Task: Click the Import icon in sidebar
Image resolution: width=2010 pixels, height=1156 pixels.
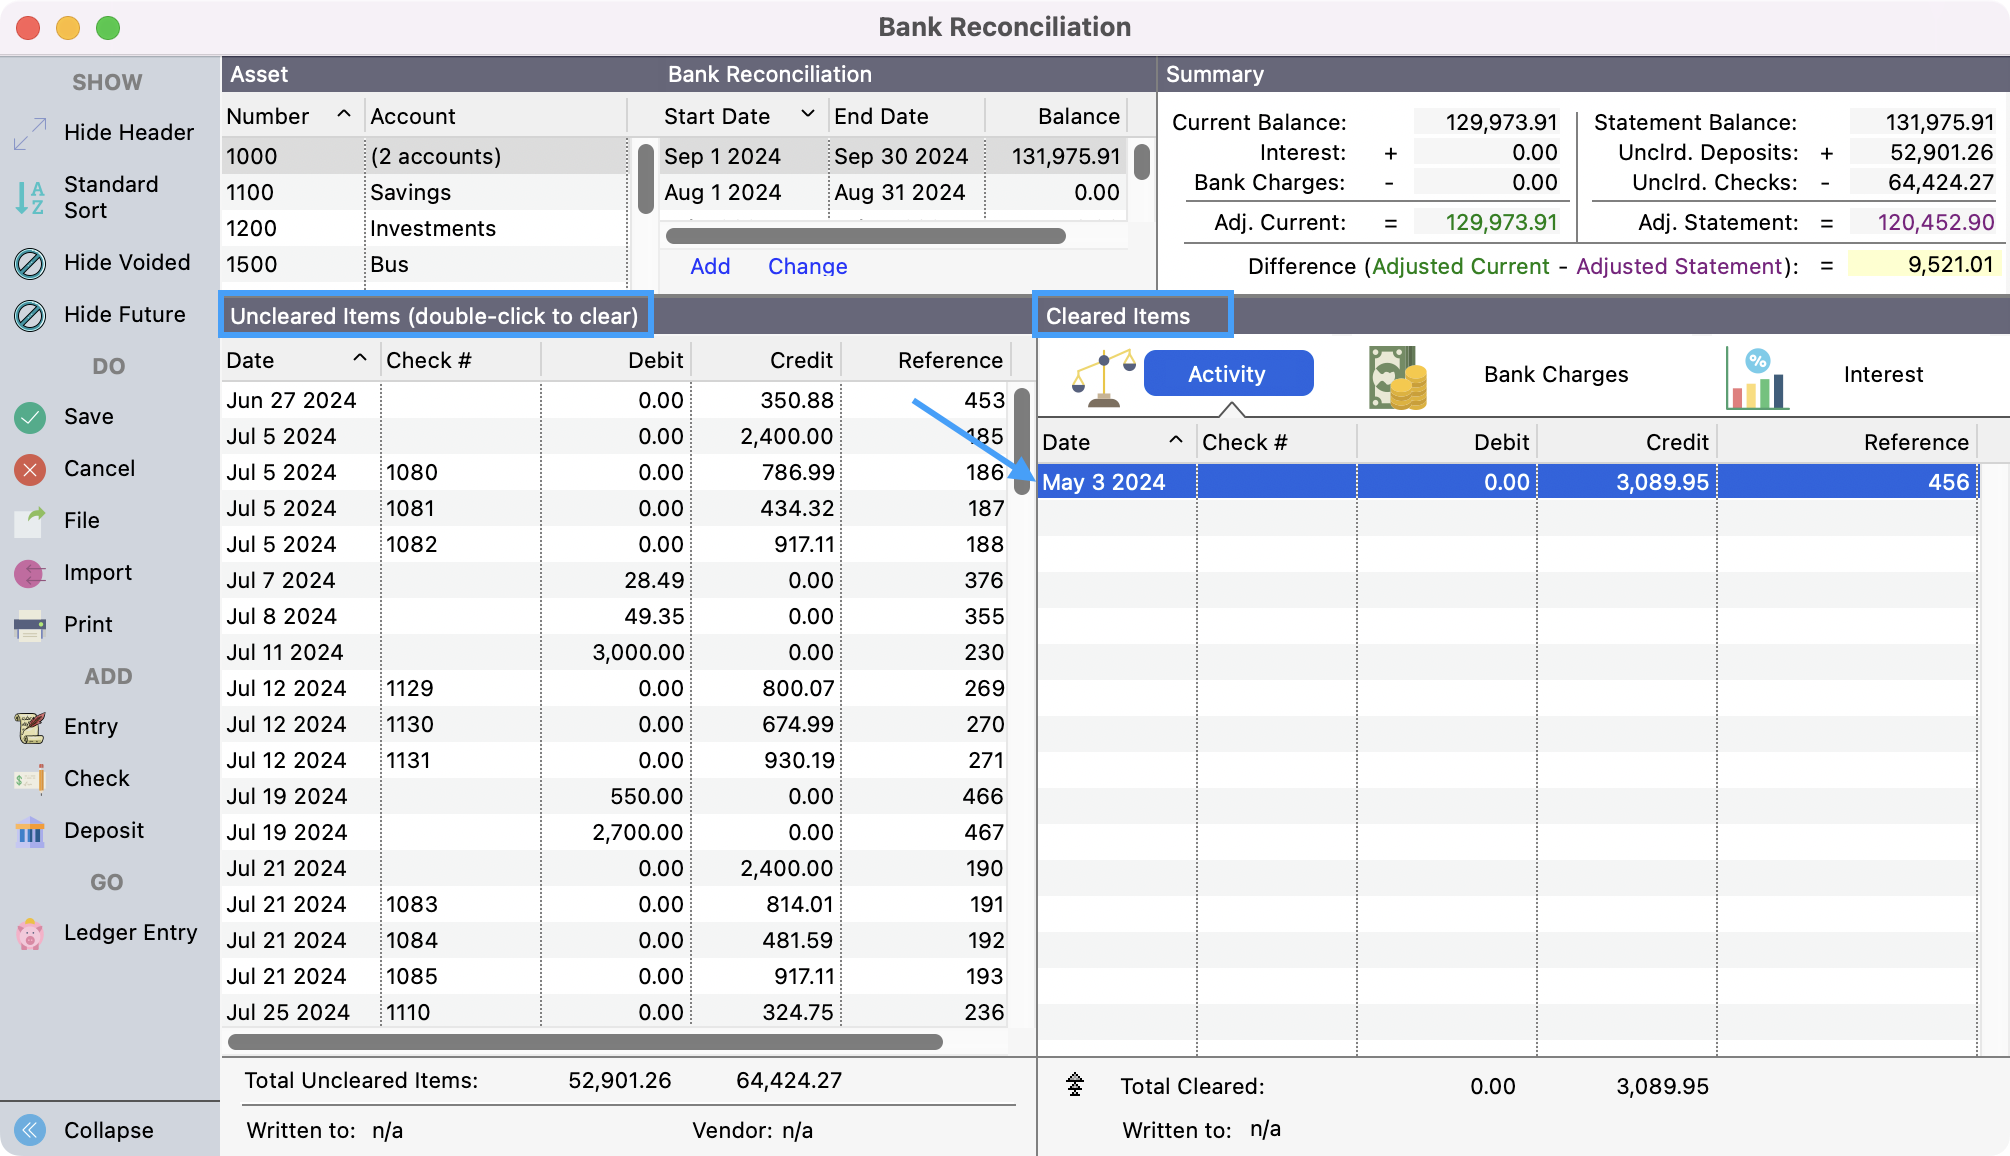Action: 30,573
